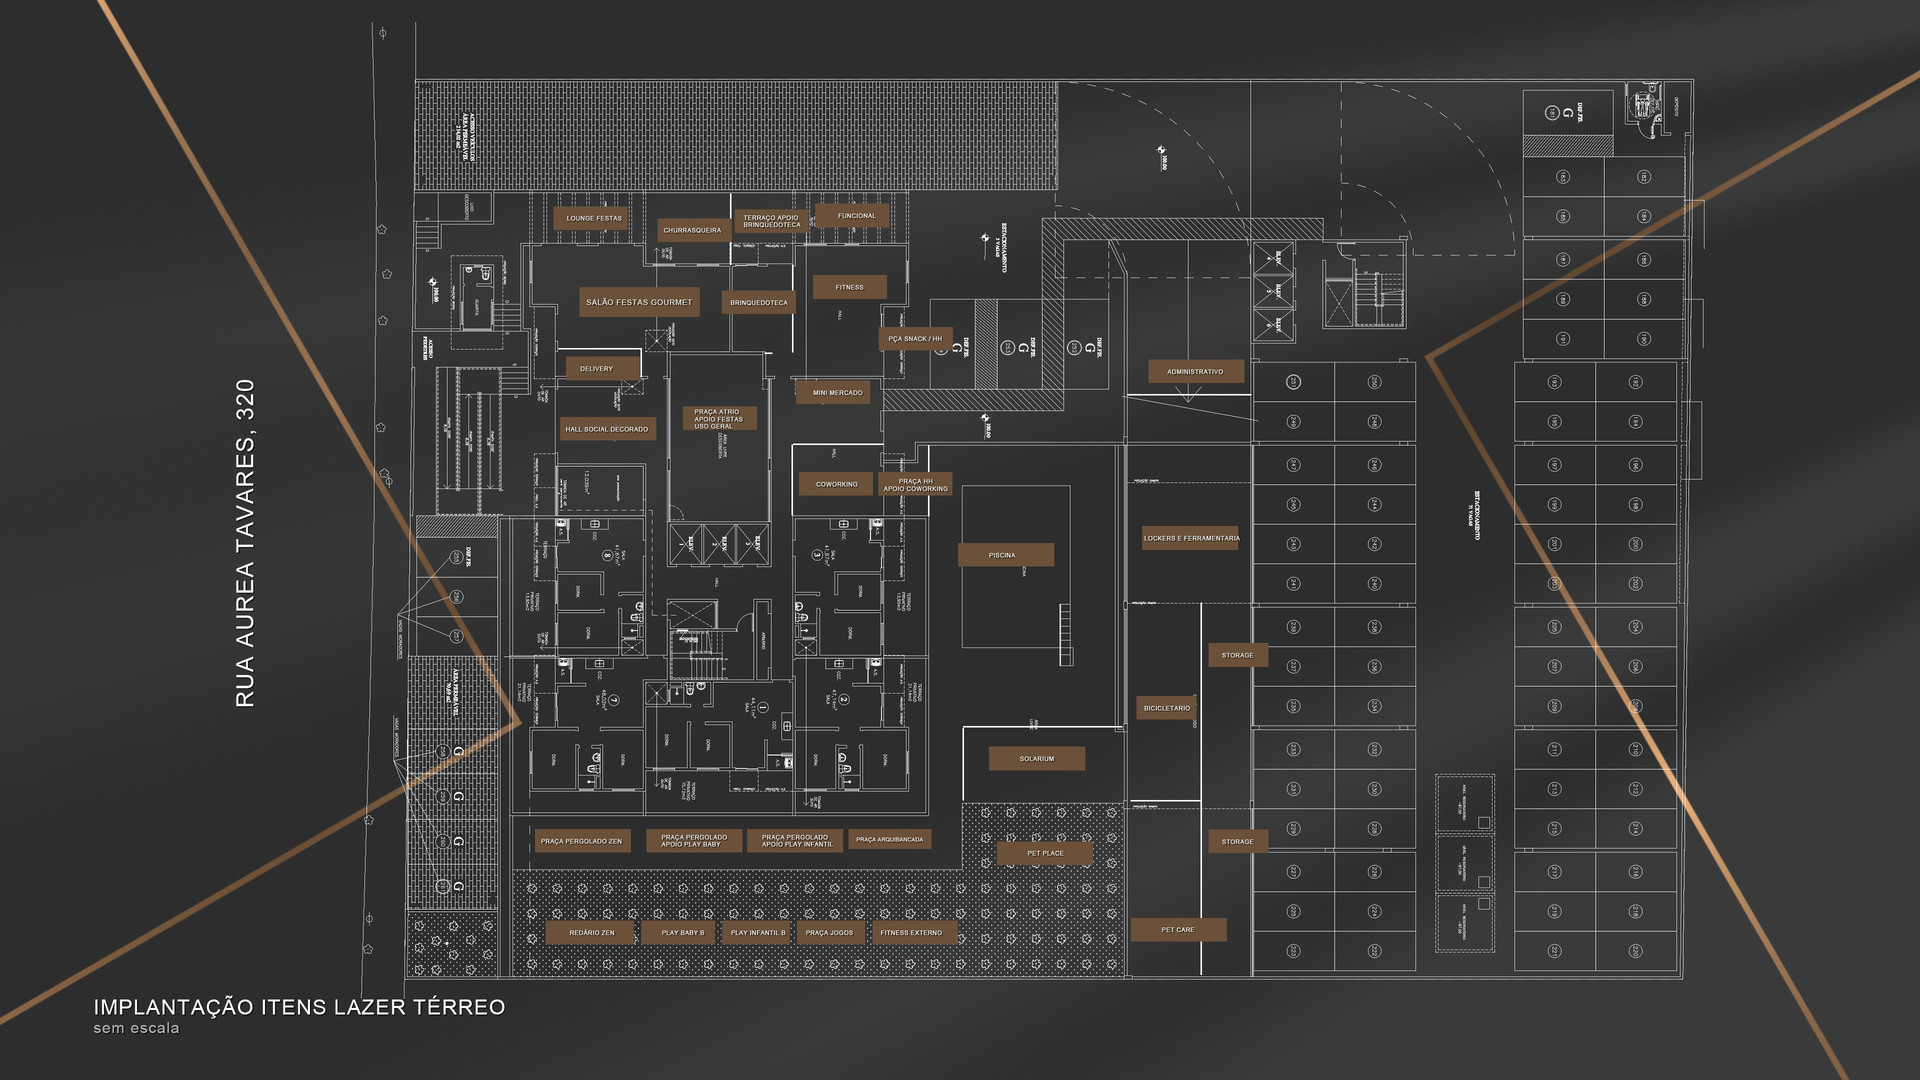Click the LOUNGE FESTAS label
1920x1080 pixels.
[592, 218]
